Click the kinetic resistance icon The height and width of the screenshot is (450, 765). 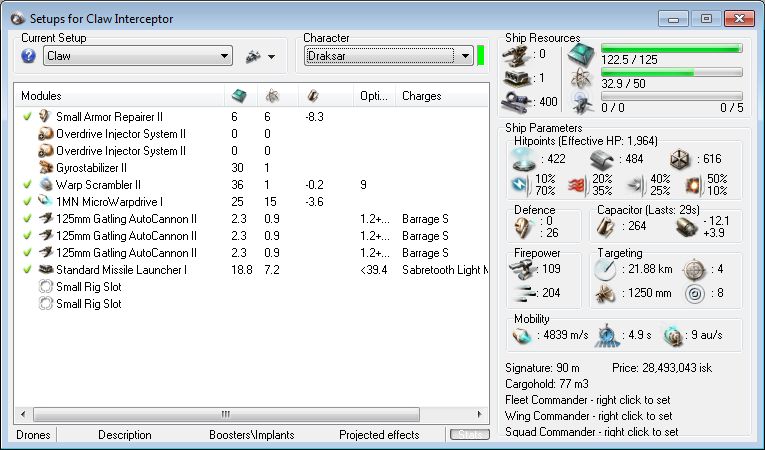[x=635, y=185]
